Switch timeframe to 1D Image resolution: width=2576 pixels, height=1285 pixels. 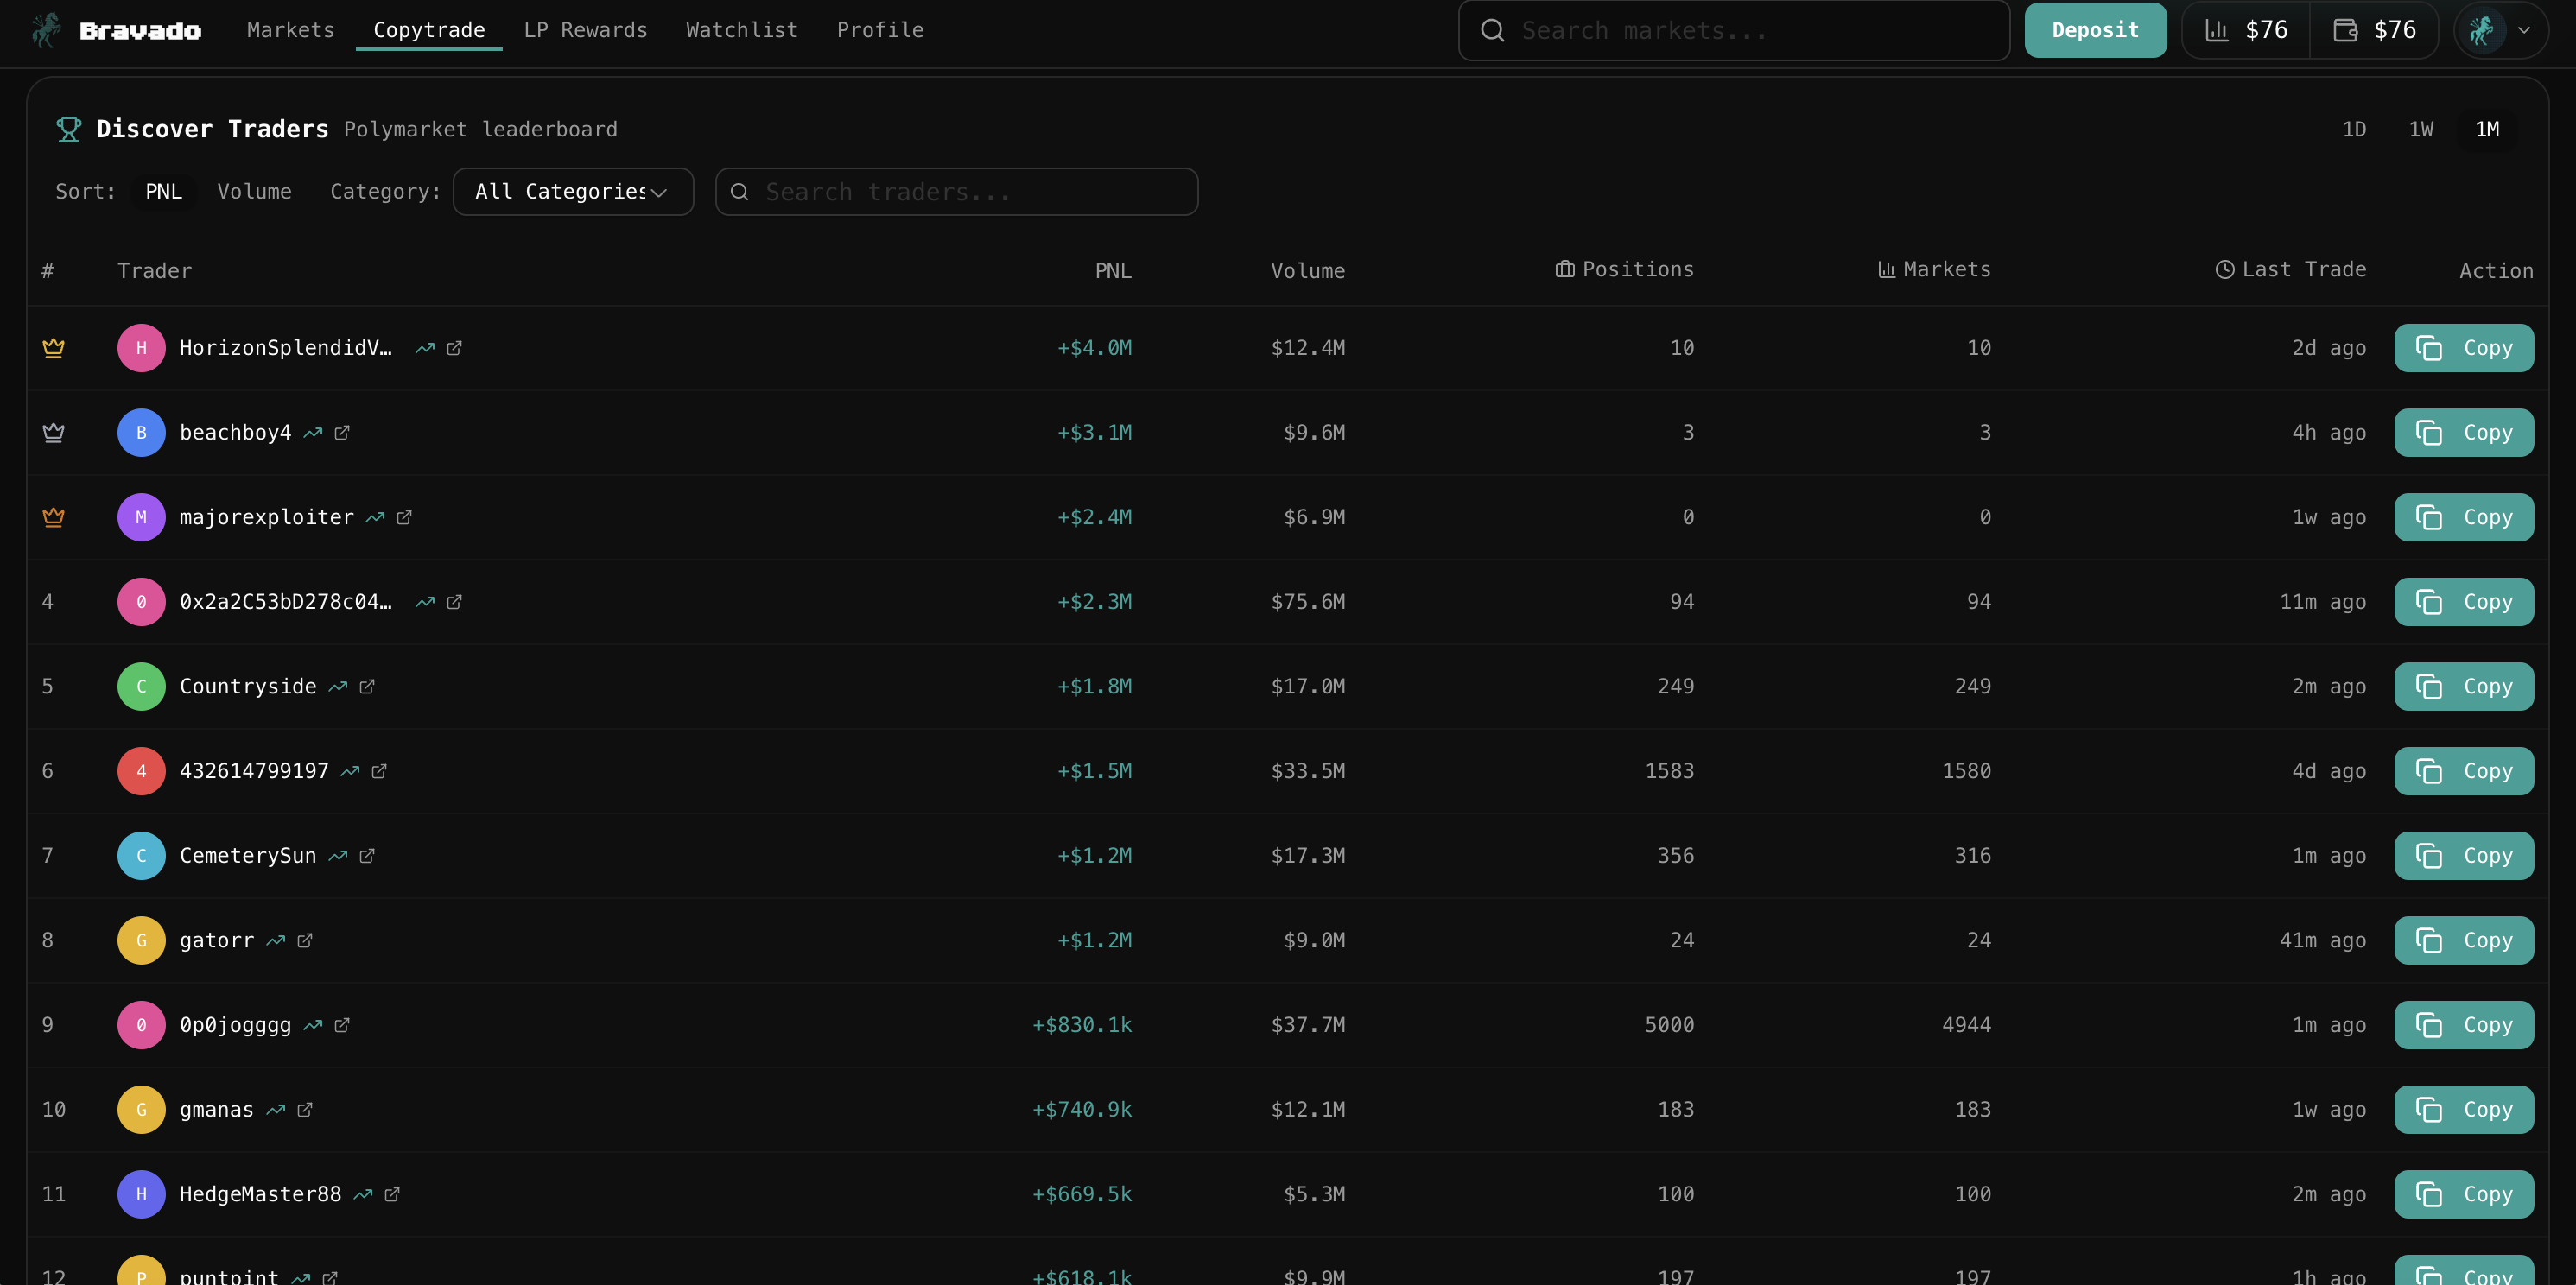(2354, 129)
